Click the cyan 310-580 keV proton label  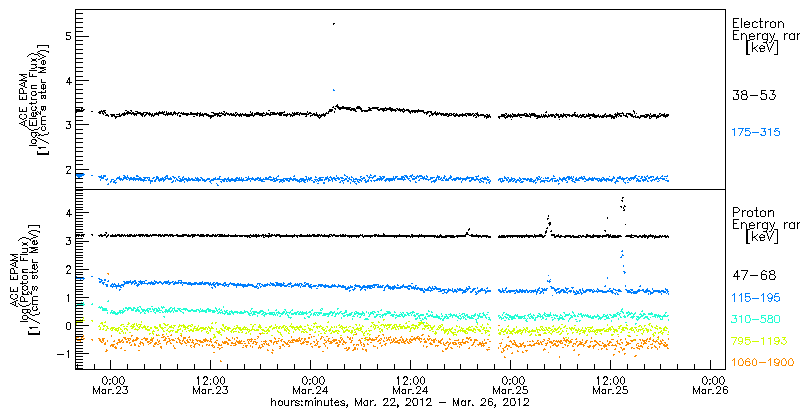point(756,319)
